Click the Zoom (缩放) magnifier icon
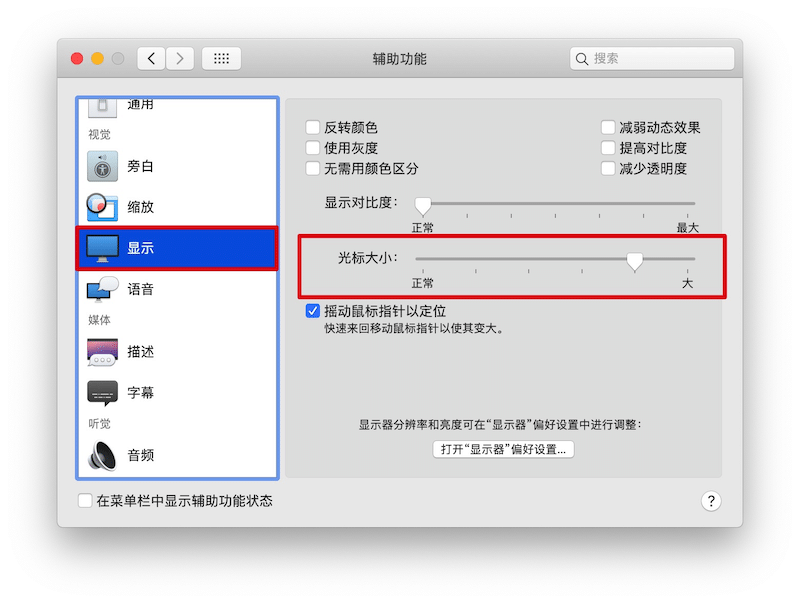800x603 pixels. click(102, 207)
